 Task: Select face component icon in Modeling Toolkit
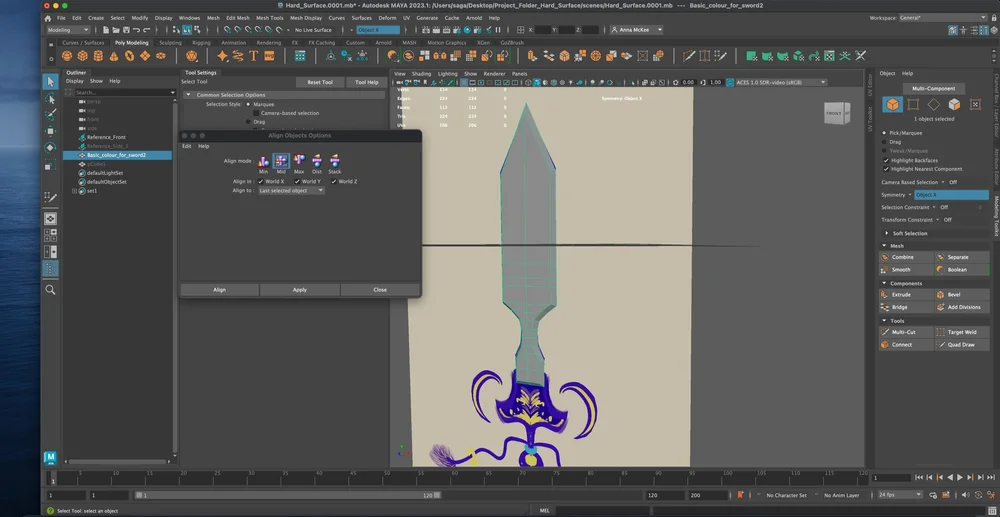(954, 105)
